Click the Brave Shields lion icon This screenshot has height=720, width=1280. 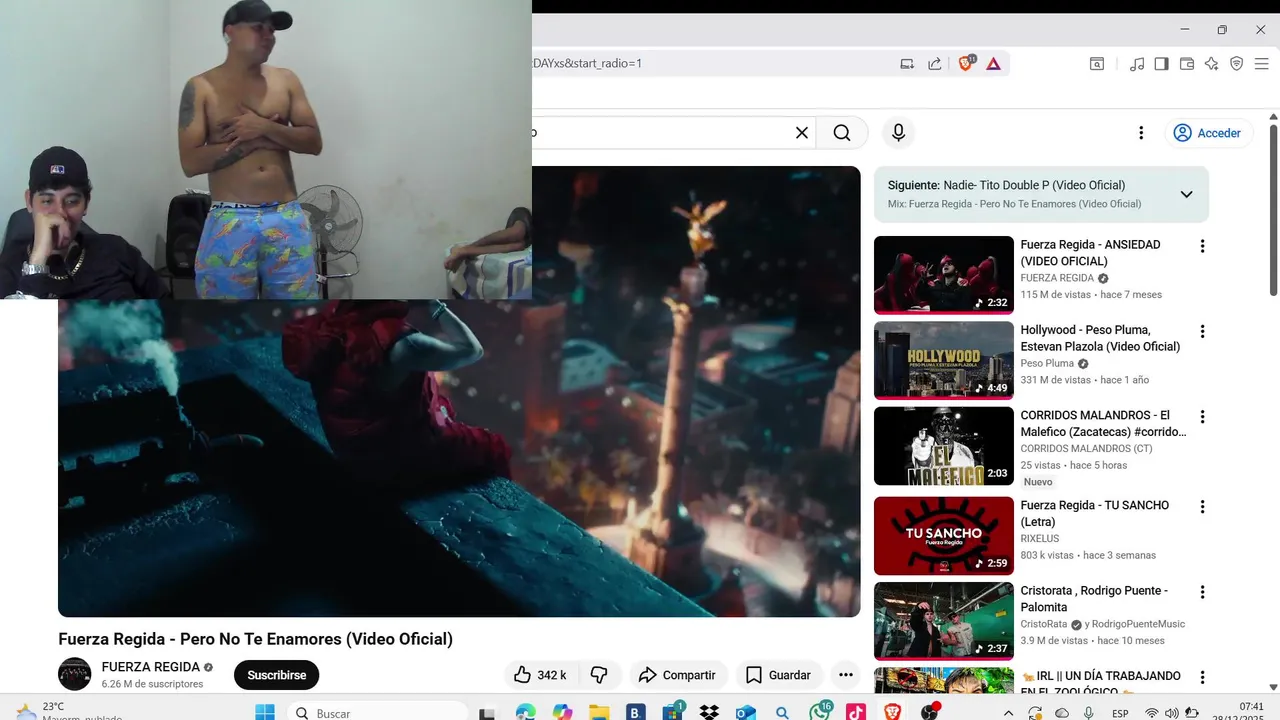coord(967,63)
